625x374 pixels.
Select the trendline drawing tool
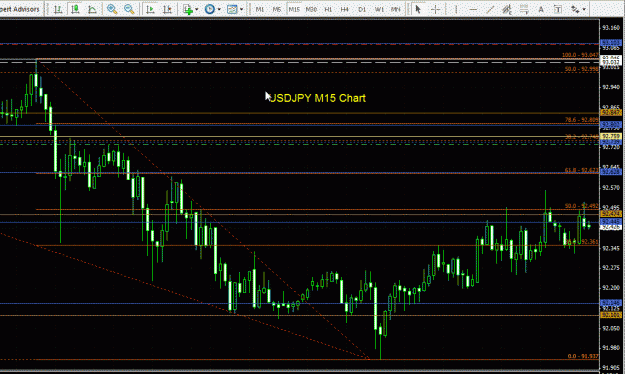tap(490, 9)
